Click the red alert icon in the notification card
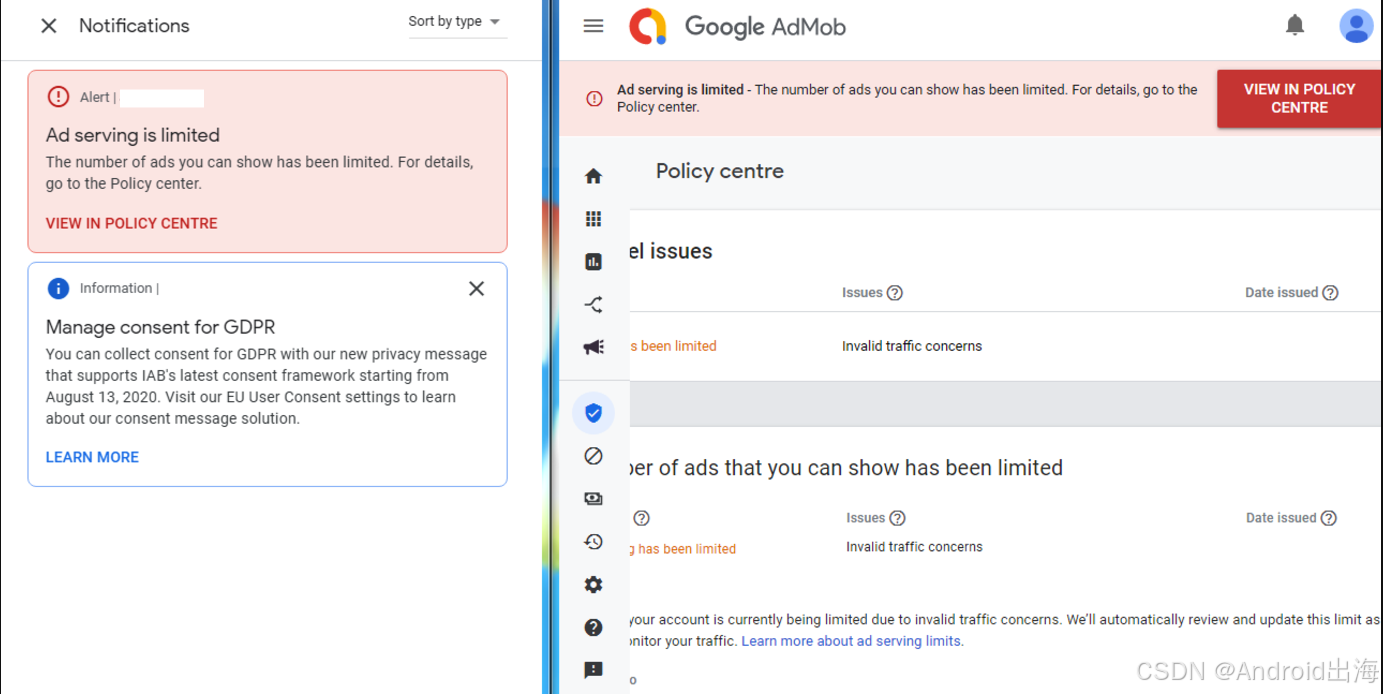This screenshot has height=694, width=1383. tap(58, 97)
